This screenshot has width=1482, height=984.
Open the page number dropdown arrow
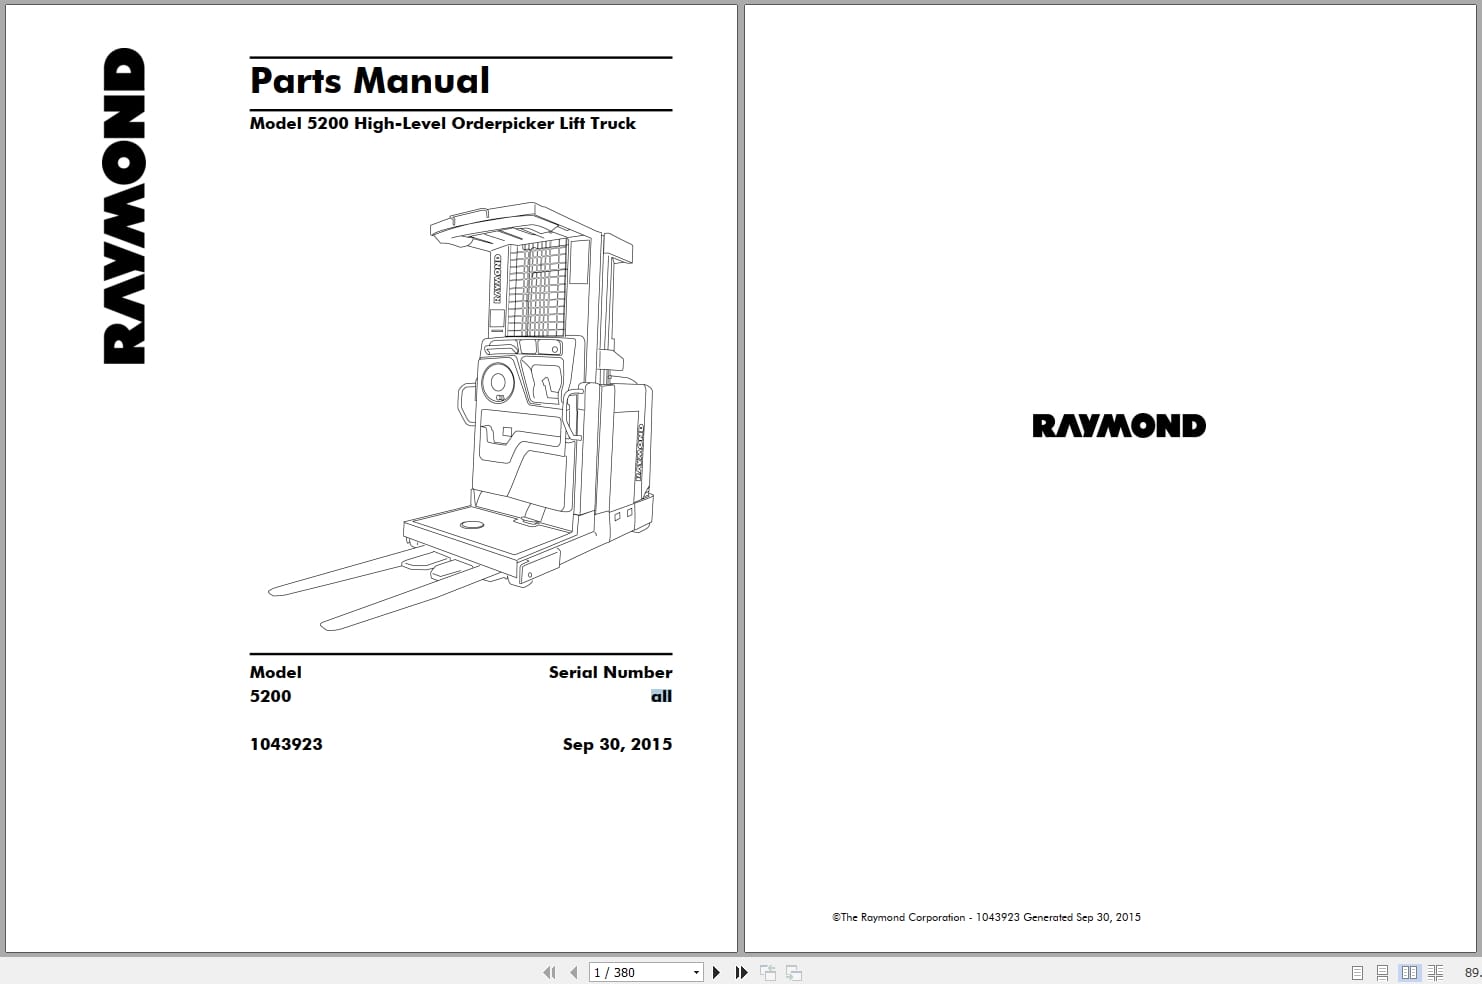click(x=697, y=972)
